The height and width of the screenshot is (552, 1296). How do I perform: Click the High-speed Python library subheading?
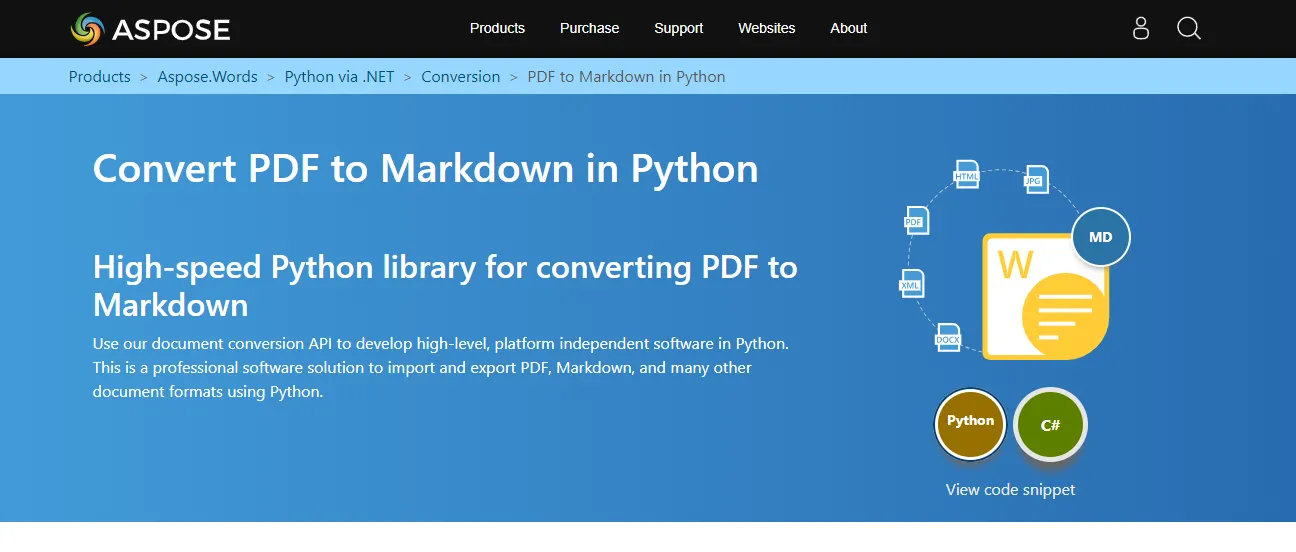445,285
